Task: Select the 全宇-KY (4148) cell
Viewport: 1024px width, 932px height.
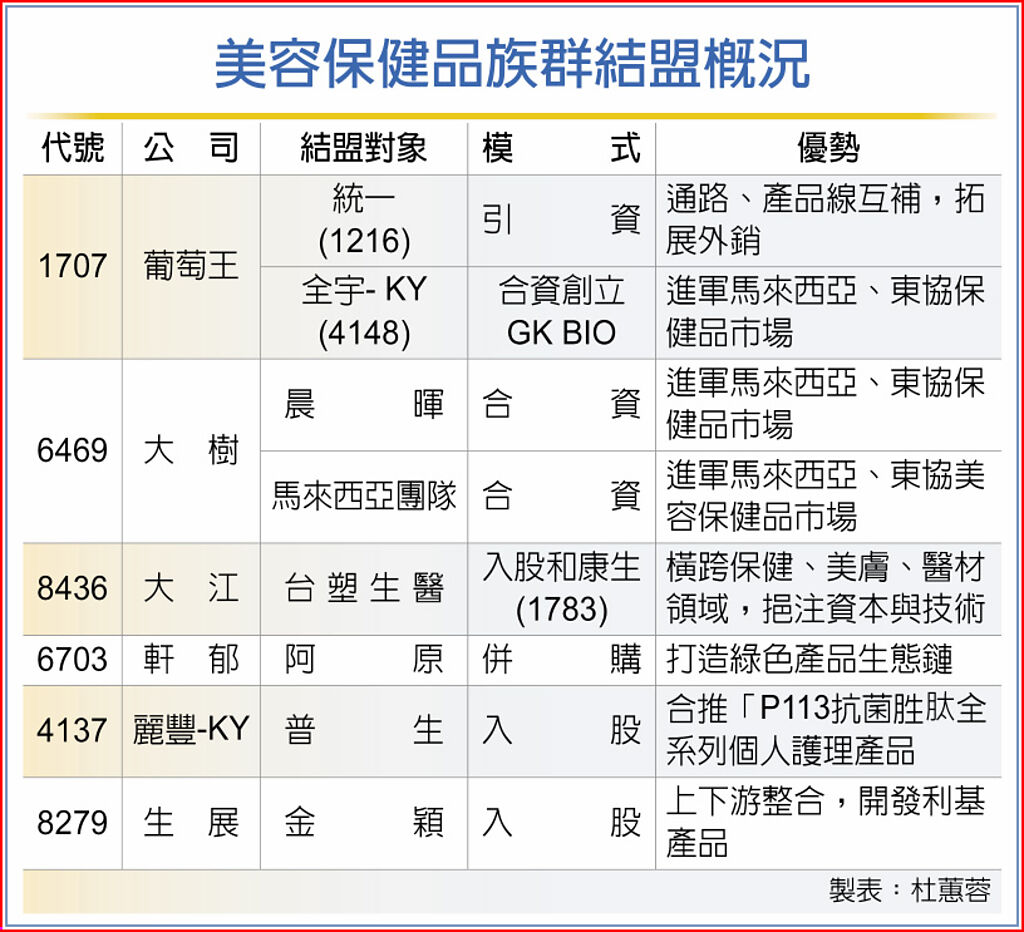Action: (364, 312)
